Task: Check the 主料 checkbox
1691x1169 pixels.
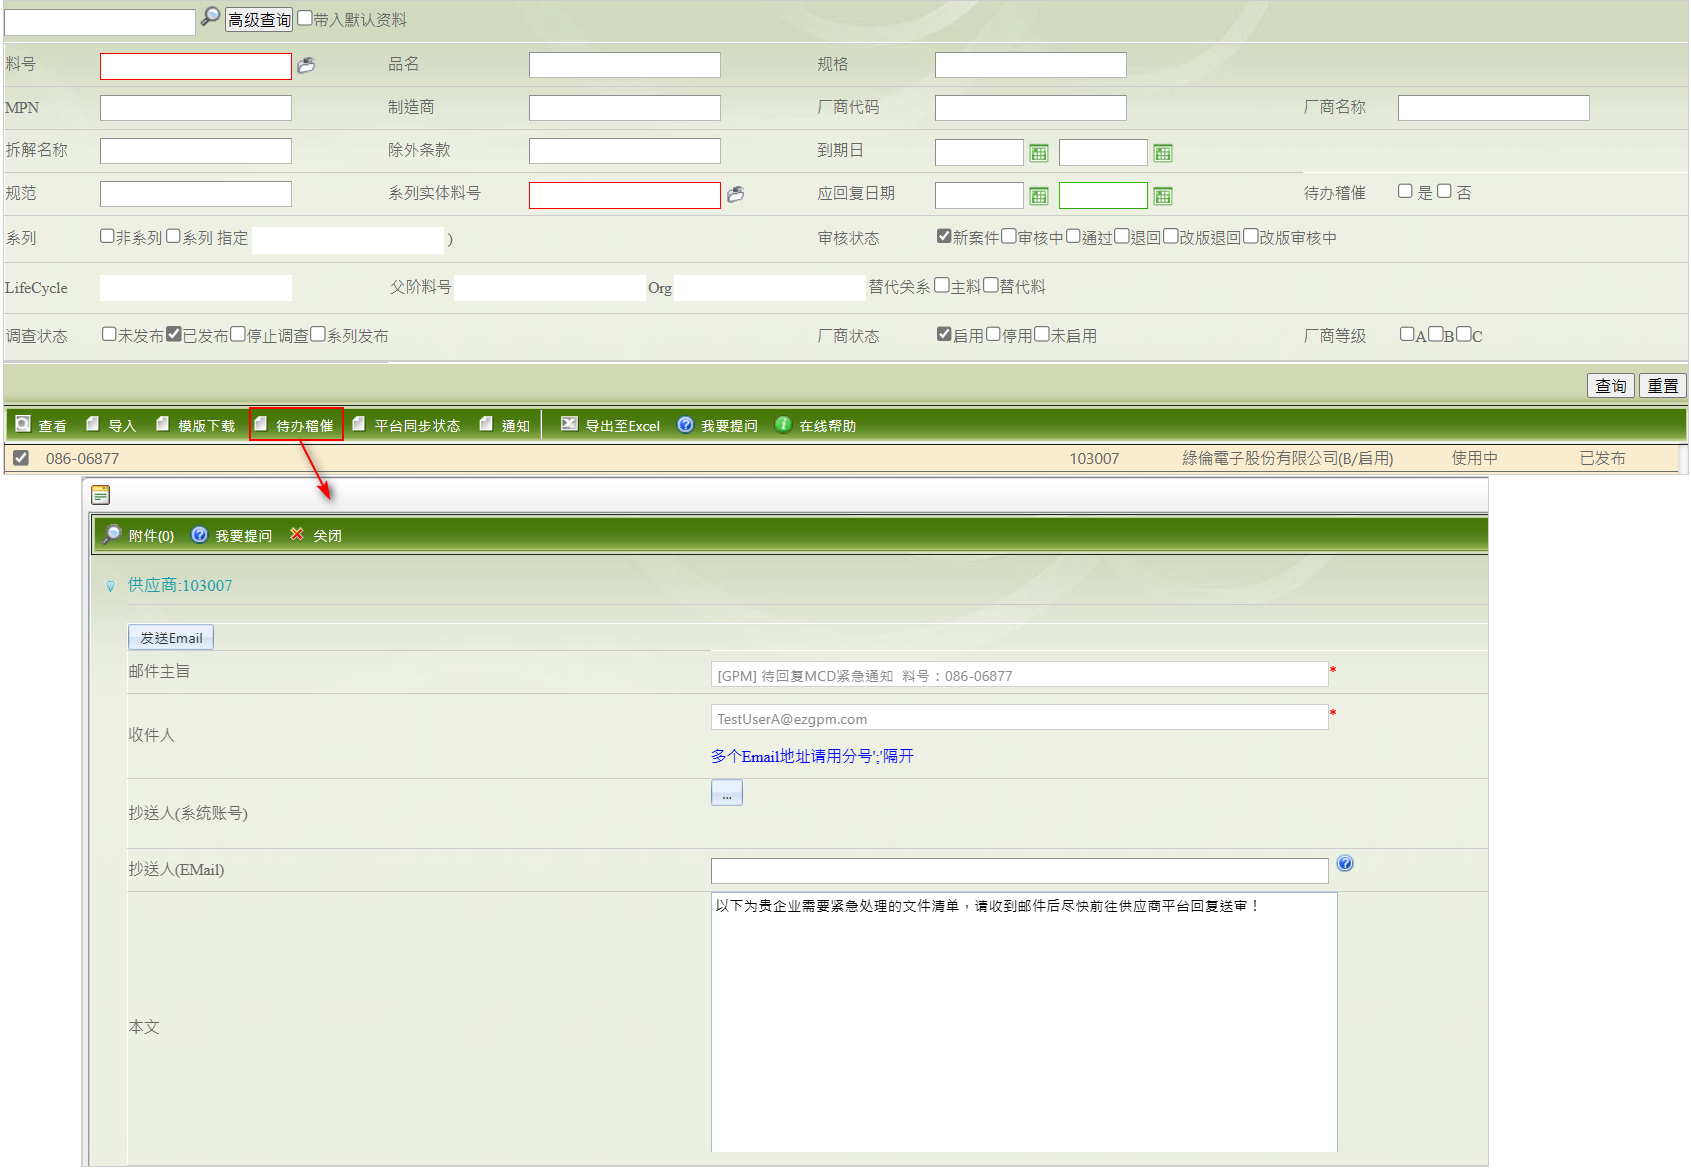Action: pyautogui.click(x=941, y=285)
